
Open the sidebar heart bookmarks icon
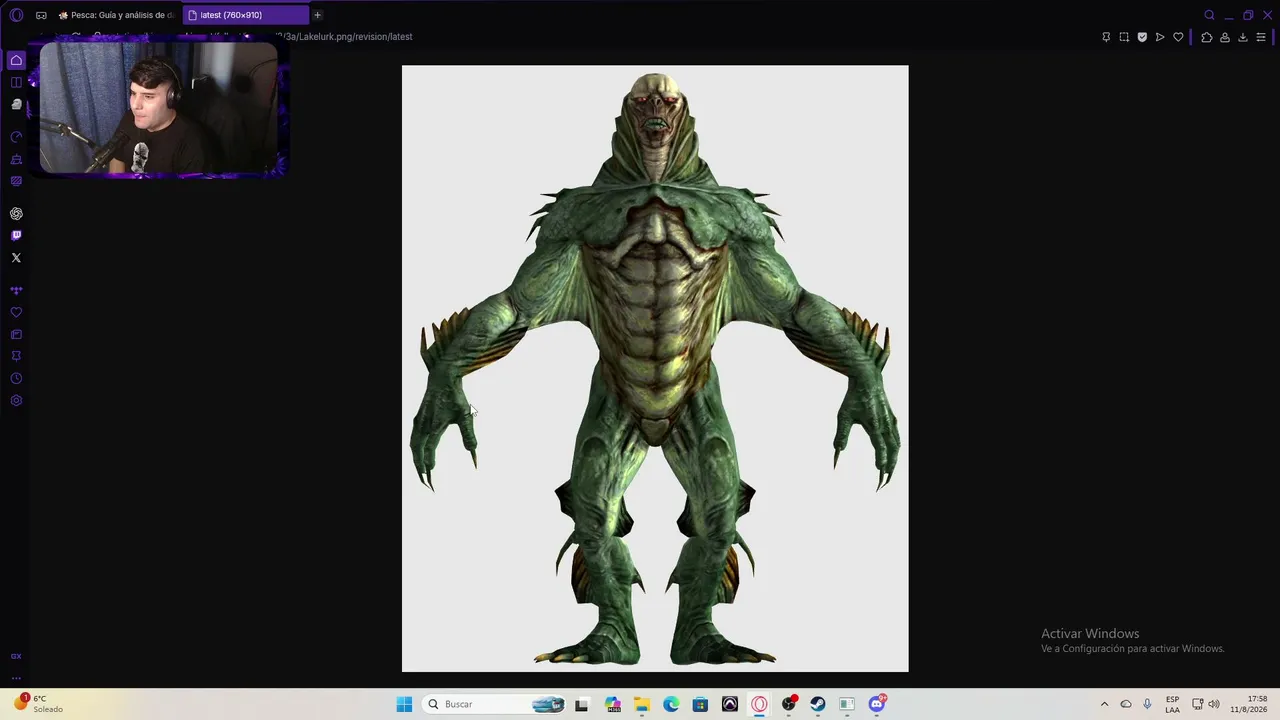pyautogui.click(x=16, y=312)
